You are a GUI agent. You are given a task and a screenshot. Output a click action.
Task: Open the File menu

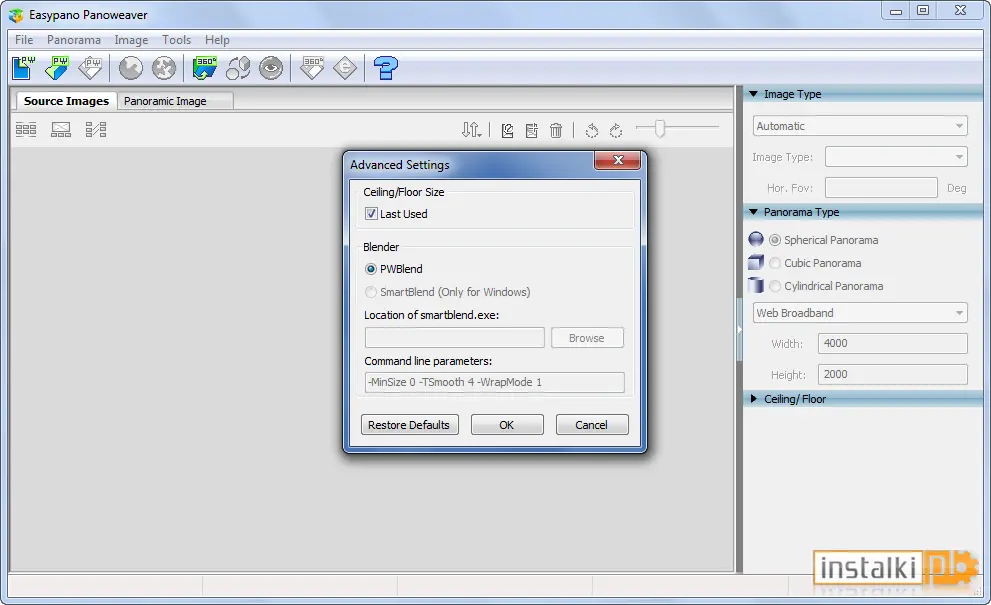24,40
